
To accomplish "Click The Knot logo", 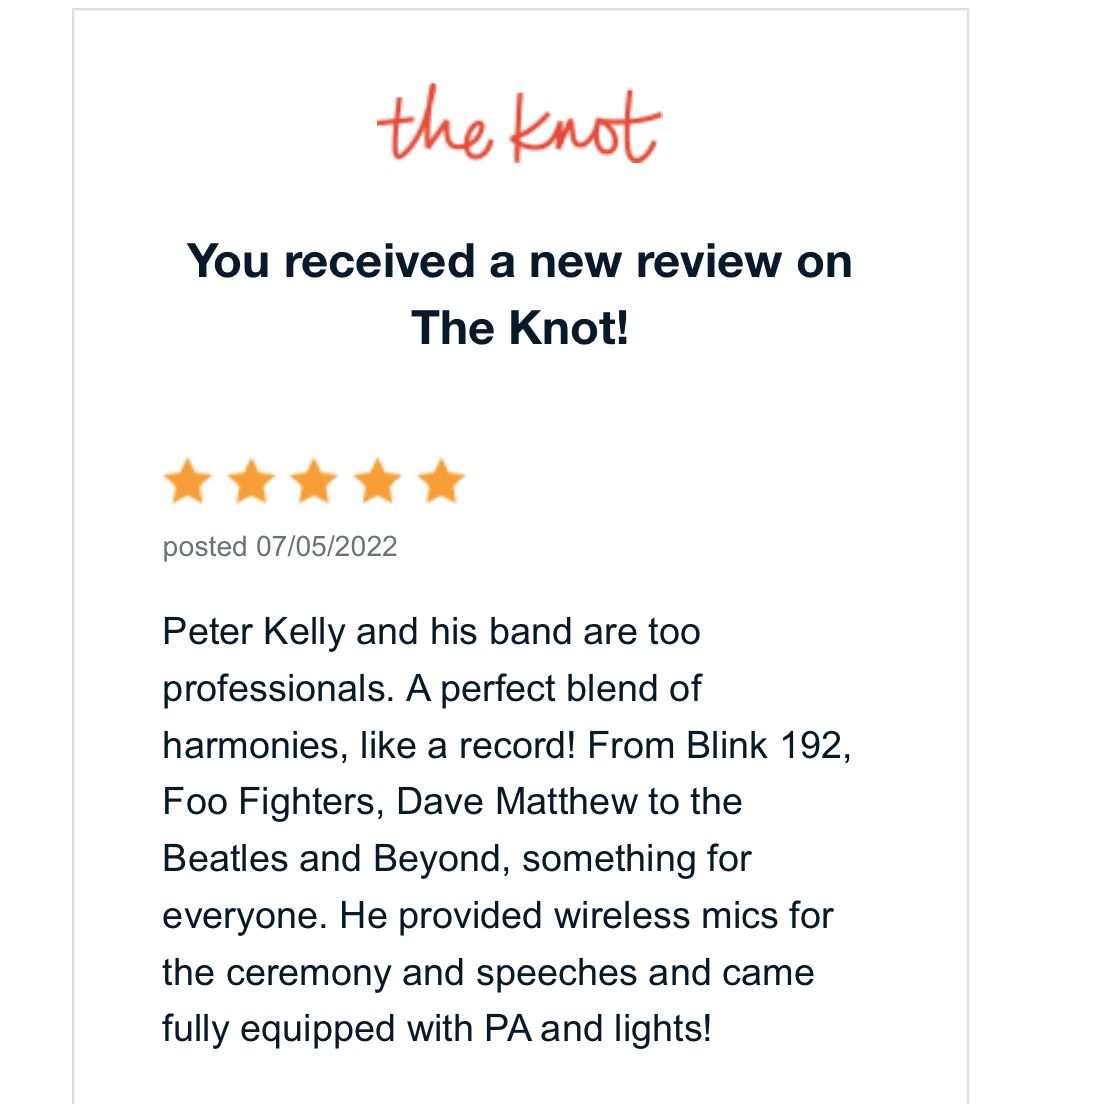I will click(518, 126).
